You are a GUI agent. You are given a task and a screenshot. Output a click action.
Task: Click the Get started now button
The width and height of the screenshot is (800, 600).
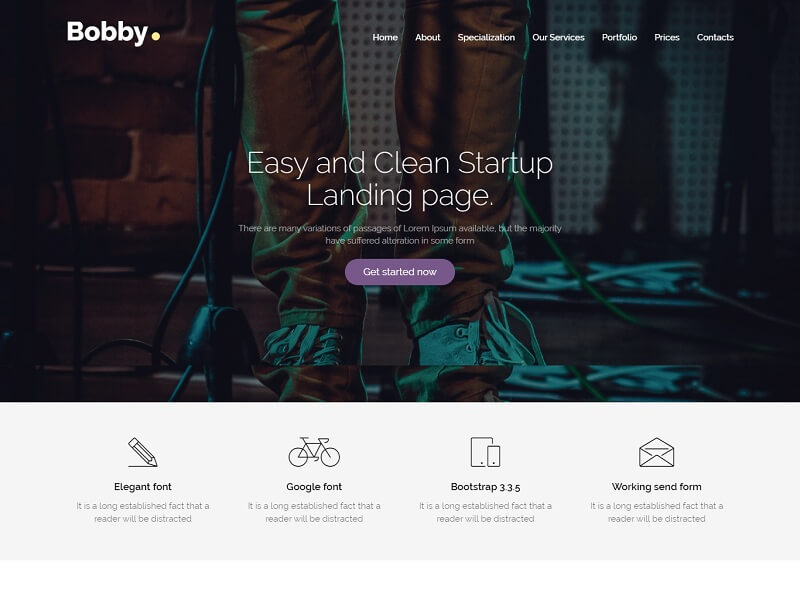coord(400,272)
